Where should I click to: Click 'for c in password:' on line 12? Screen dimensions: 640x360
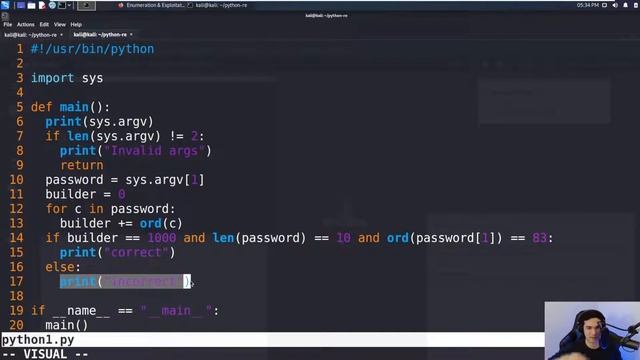[110, 209]
